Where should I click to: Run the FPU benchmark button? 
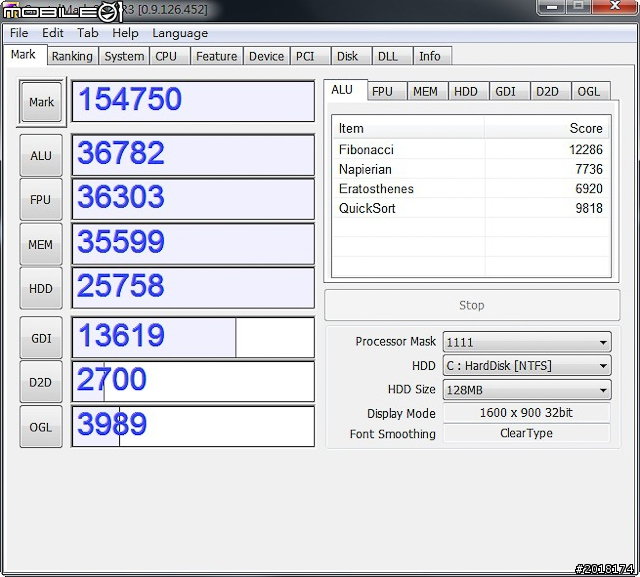coord(41,200)
